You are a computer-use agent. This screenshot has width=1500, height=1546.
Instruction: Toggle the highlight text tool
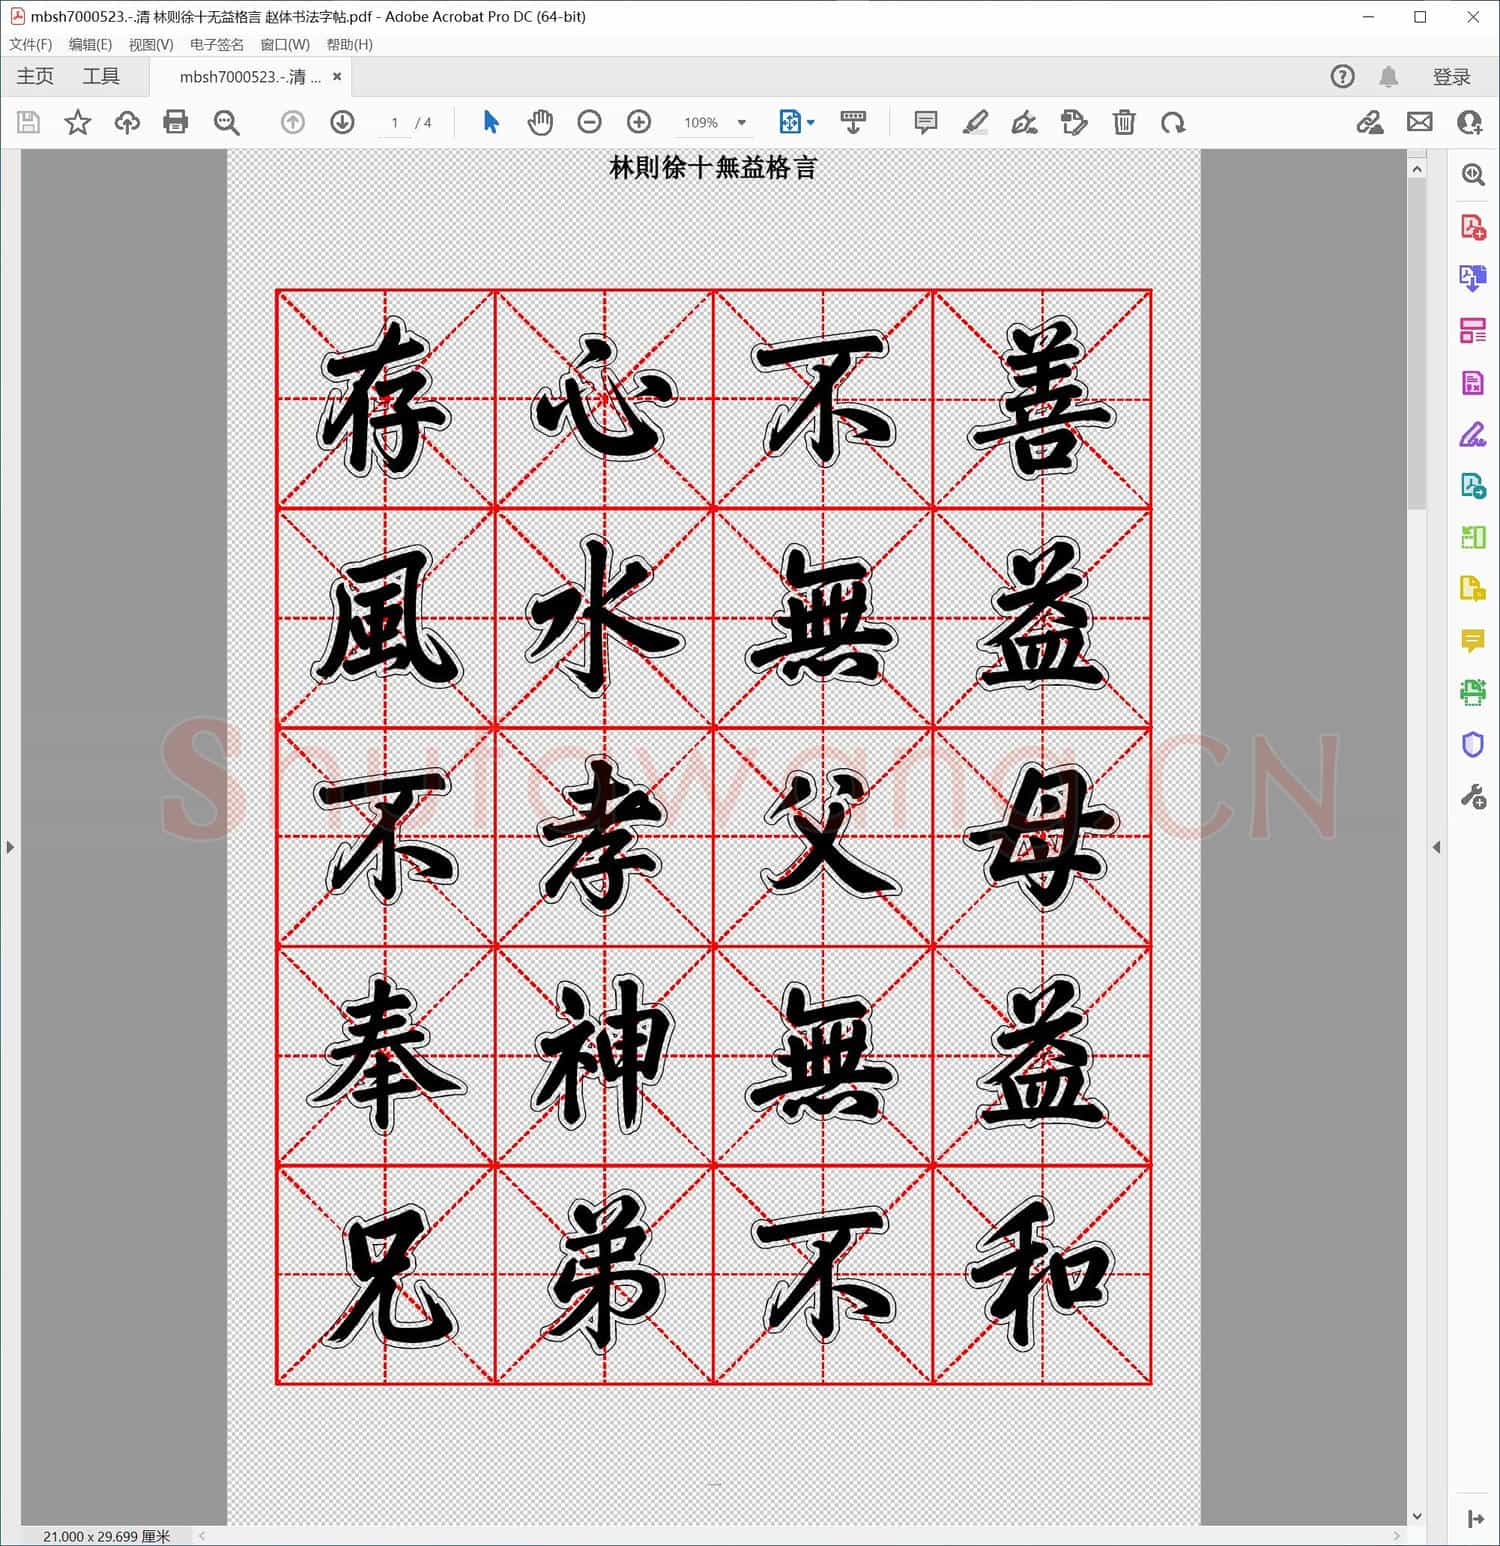pos(976,122)
